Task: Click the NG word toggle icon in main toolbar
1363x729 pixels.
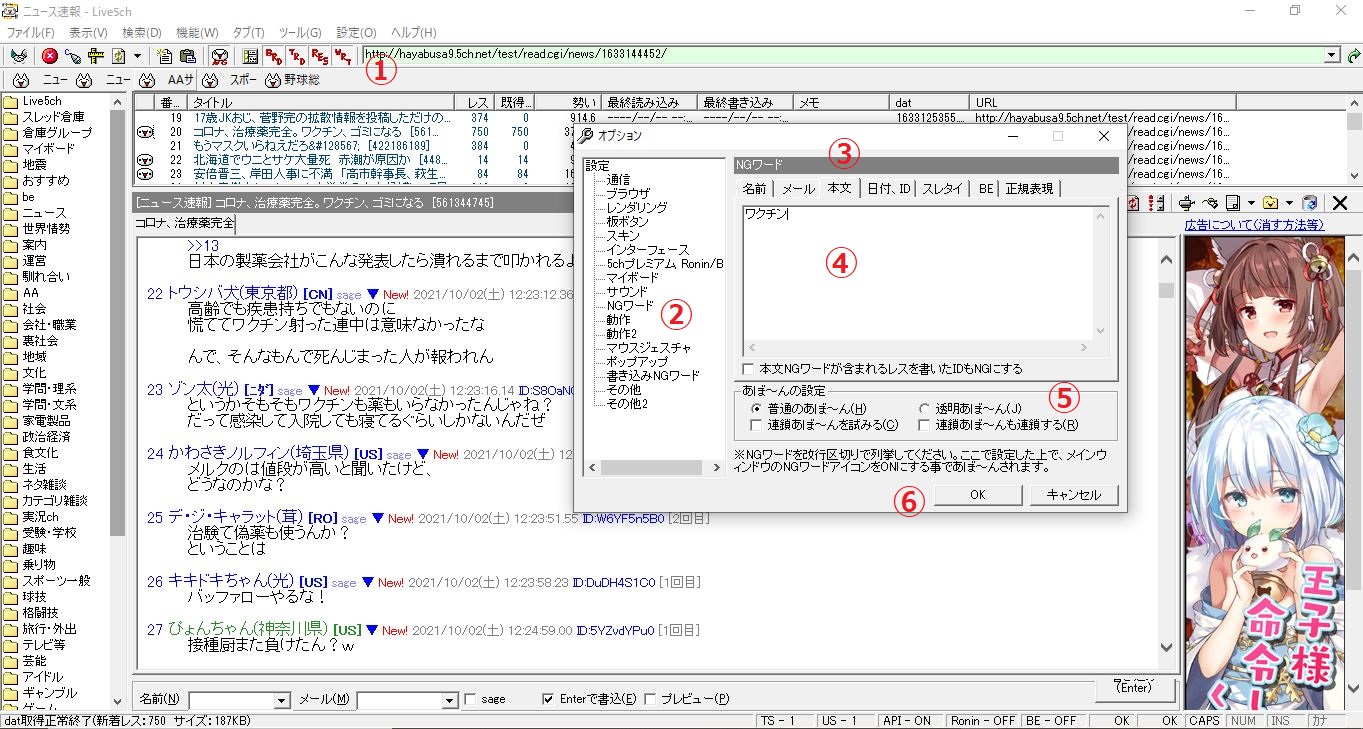Action: click(x=220, y=57)
